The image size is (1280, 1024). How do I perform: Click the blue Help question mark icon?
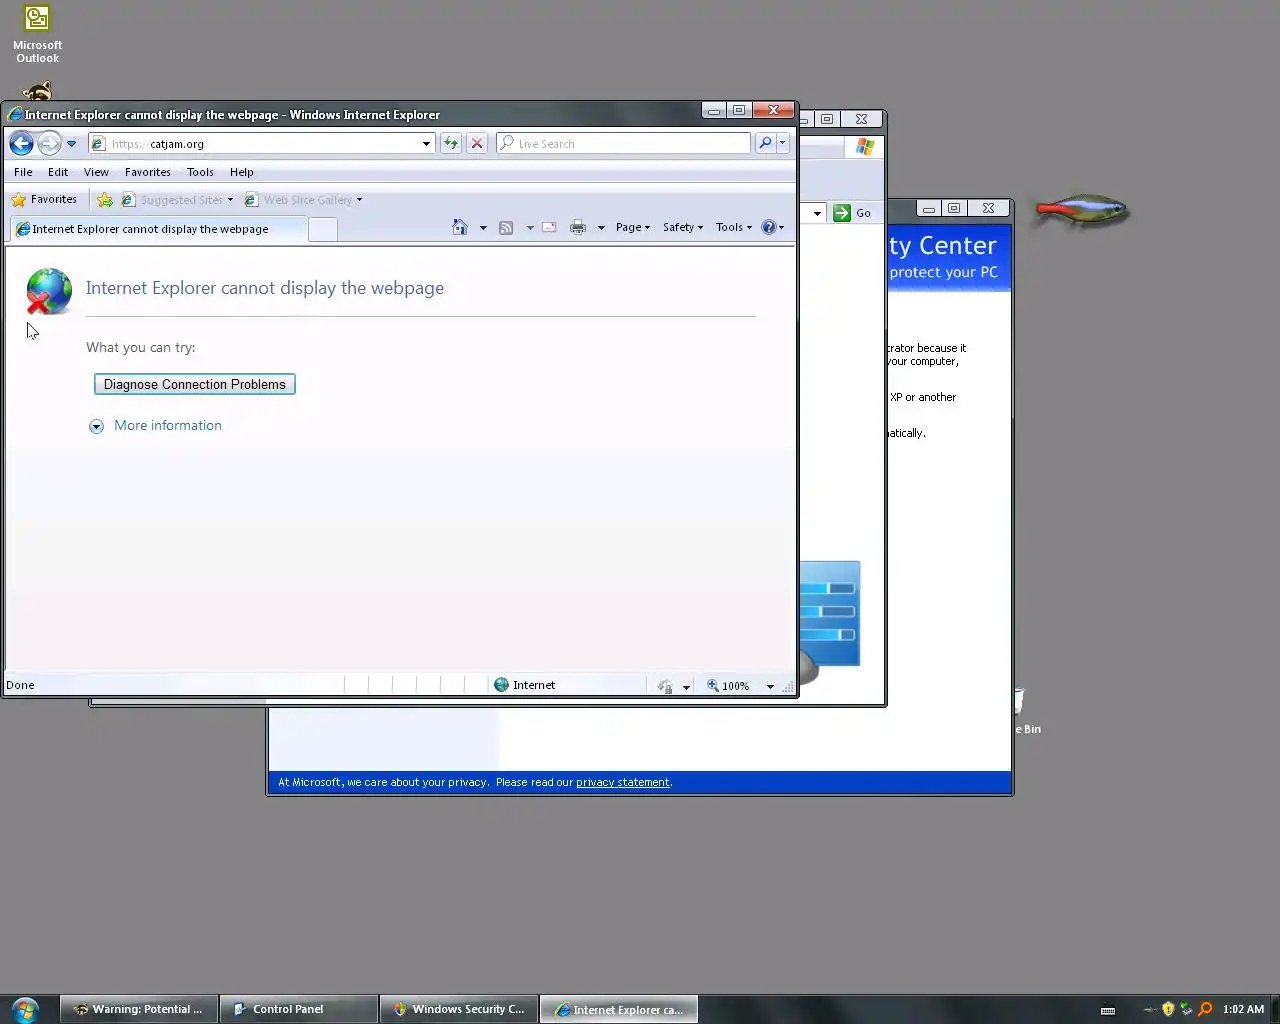click(x=769, y=227)
